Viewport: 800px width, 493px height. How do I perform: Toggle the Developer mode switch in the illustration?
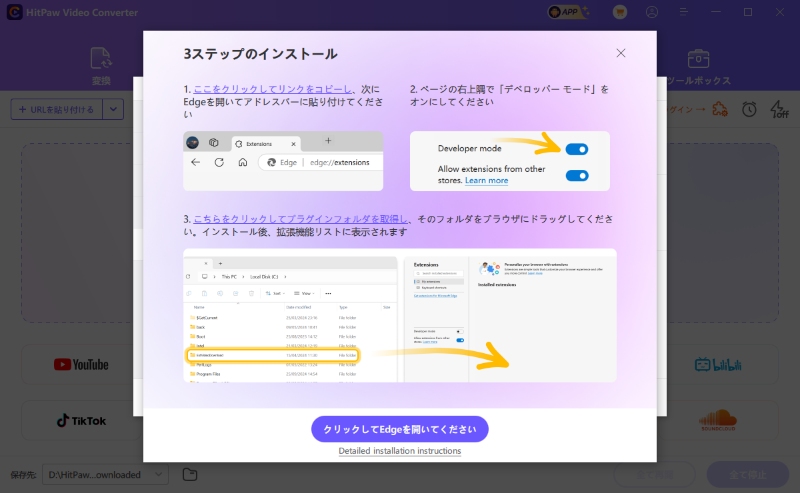click(x=577, y=149)
